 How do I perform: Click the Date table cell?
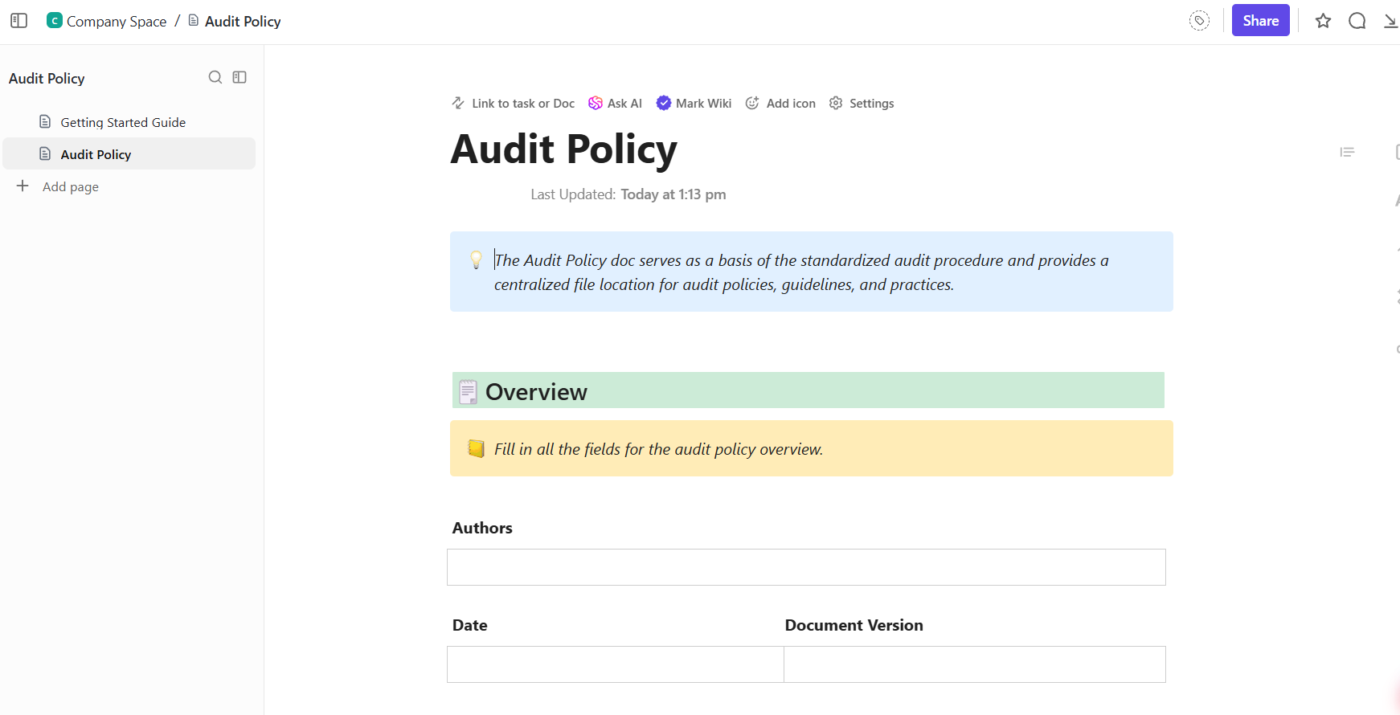(x=615, y=664)
